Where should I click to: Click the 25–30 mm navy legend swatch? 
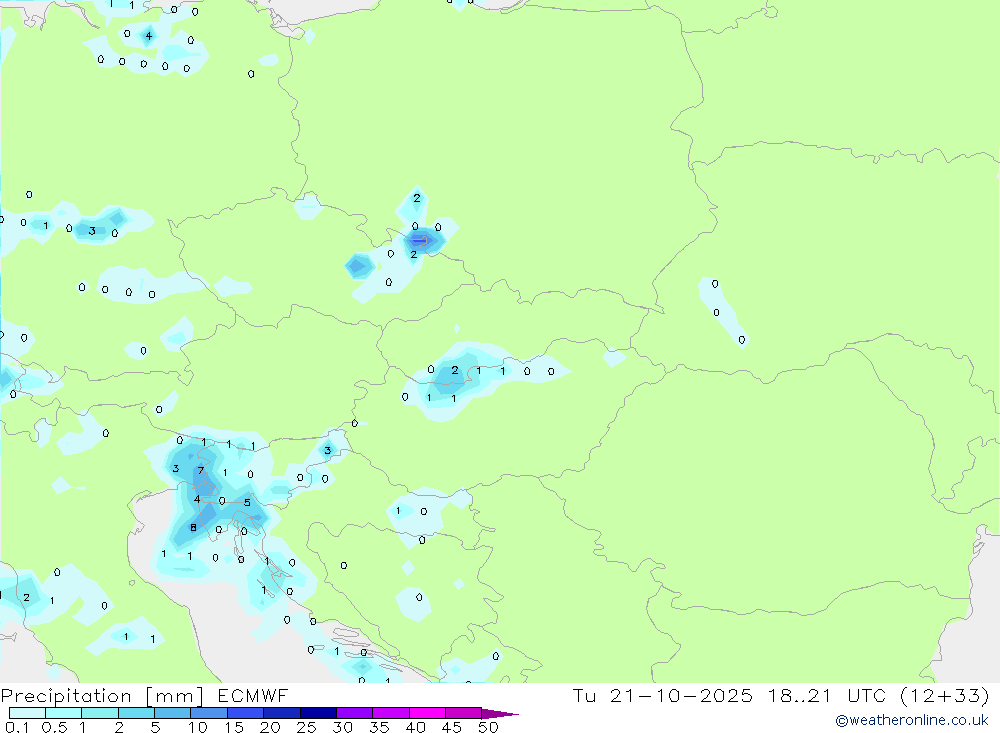(318, 713)
